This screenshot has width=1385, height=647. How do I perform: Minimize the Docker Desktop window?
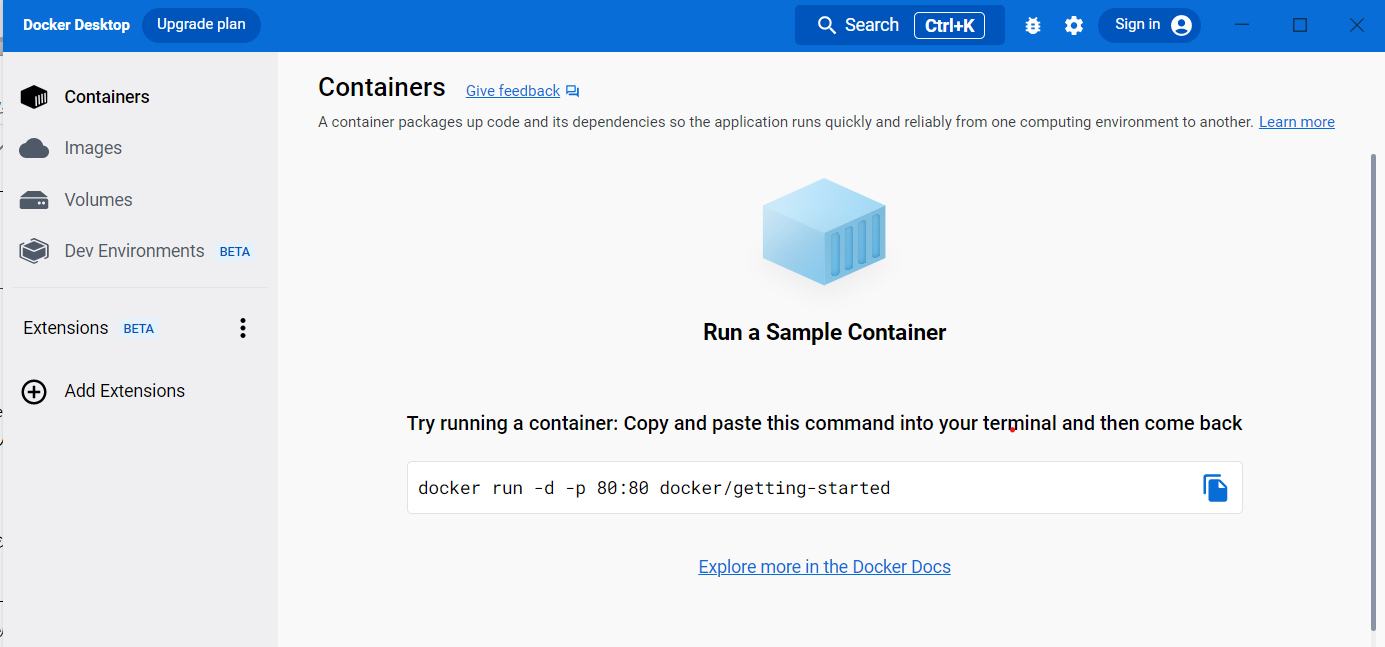click(1243, 26)
